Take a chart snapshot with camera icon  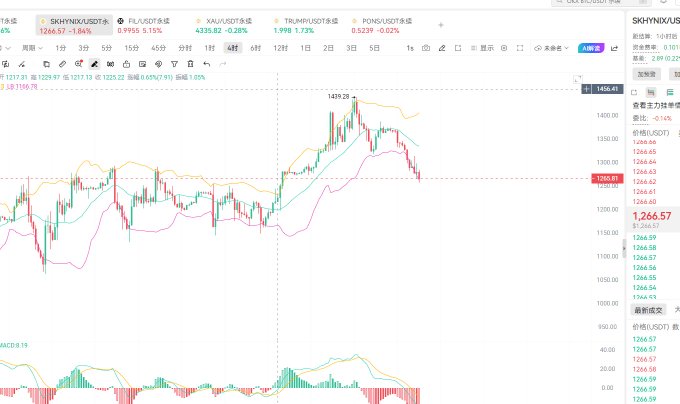[426, 48]
